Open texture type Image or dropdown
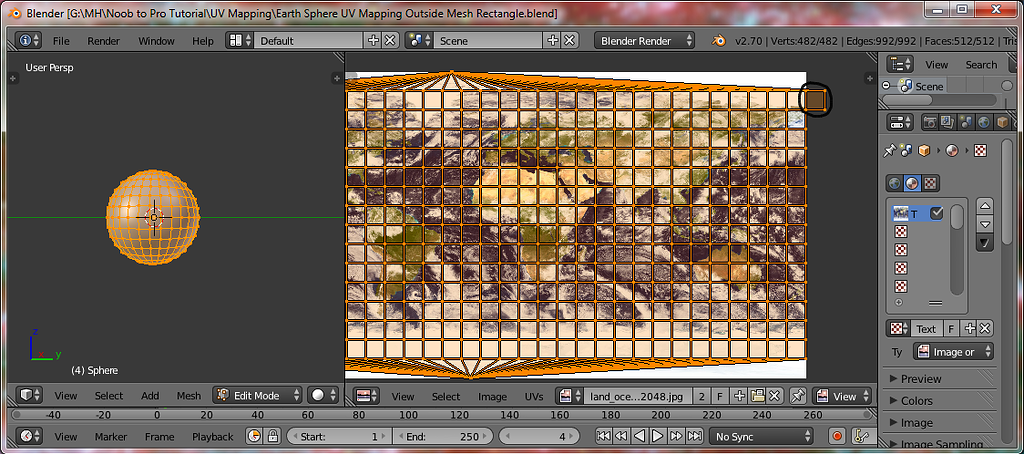Viewport: 1024px width, 454px height. coord(953,351)
